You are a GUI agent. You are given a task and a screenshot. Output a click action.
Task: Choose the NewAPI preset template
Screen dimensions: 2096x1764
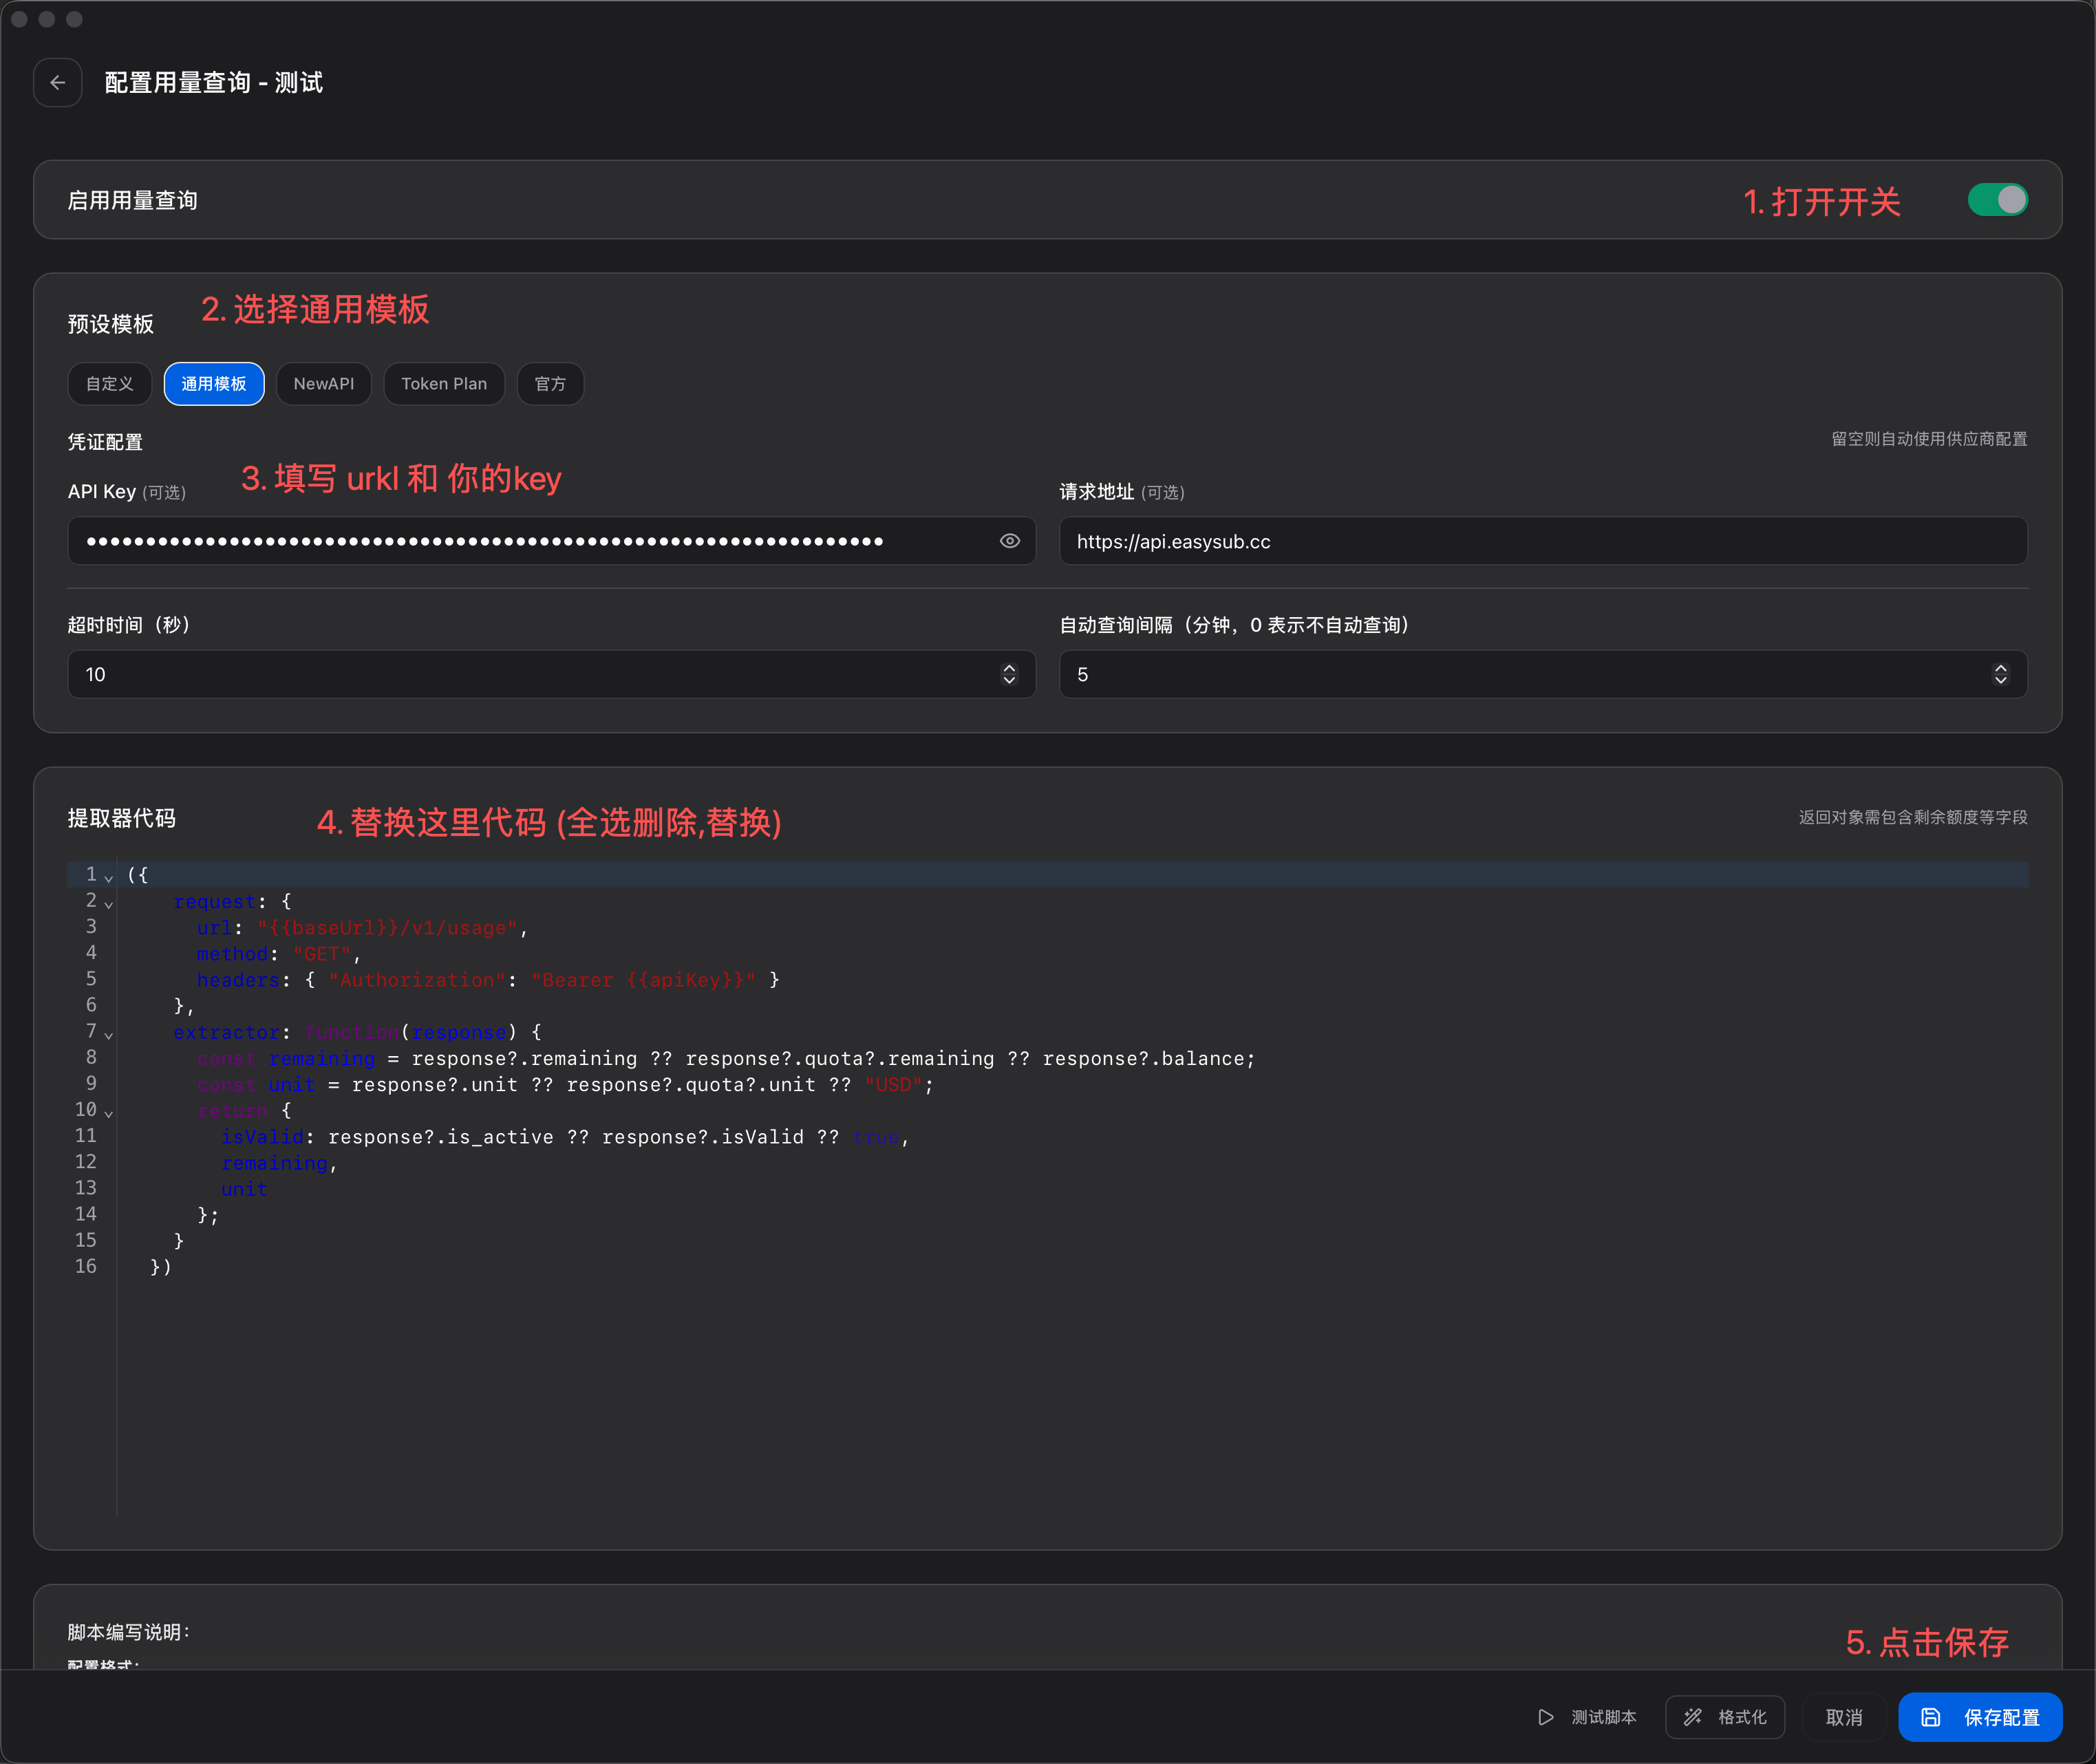click(x=324, y=384)
